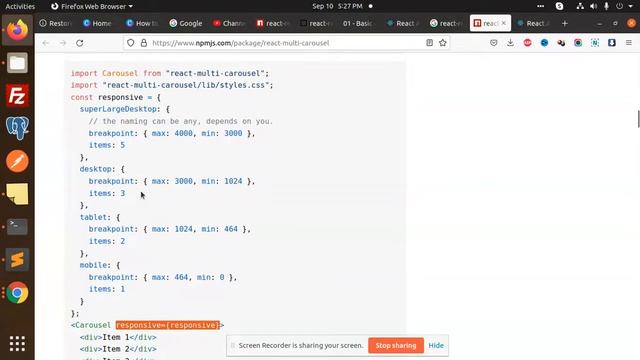Click the page vertical scrollbar handle
640x360 pixels.
tap(638, 119)
